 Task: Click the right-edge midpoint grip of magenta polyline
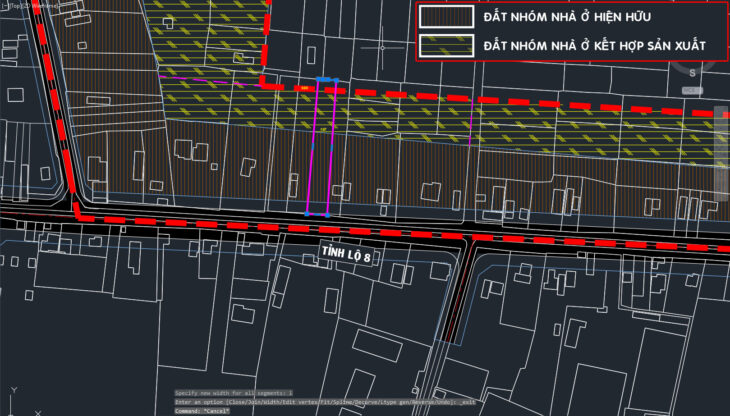(333, 146)
